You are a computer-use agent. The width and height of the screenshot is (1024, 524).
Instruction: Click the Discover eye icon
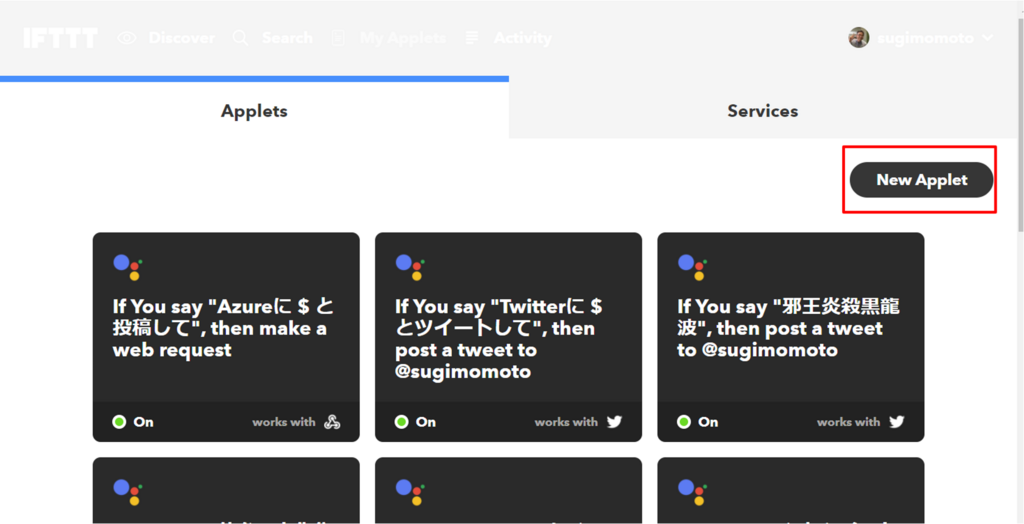click(x=127, y=38)
